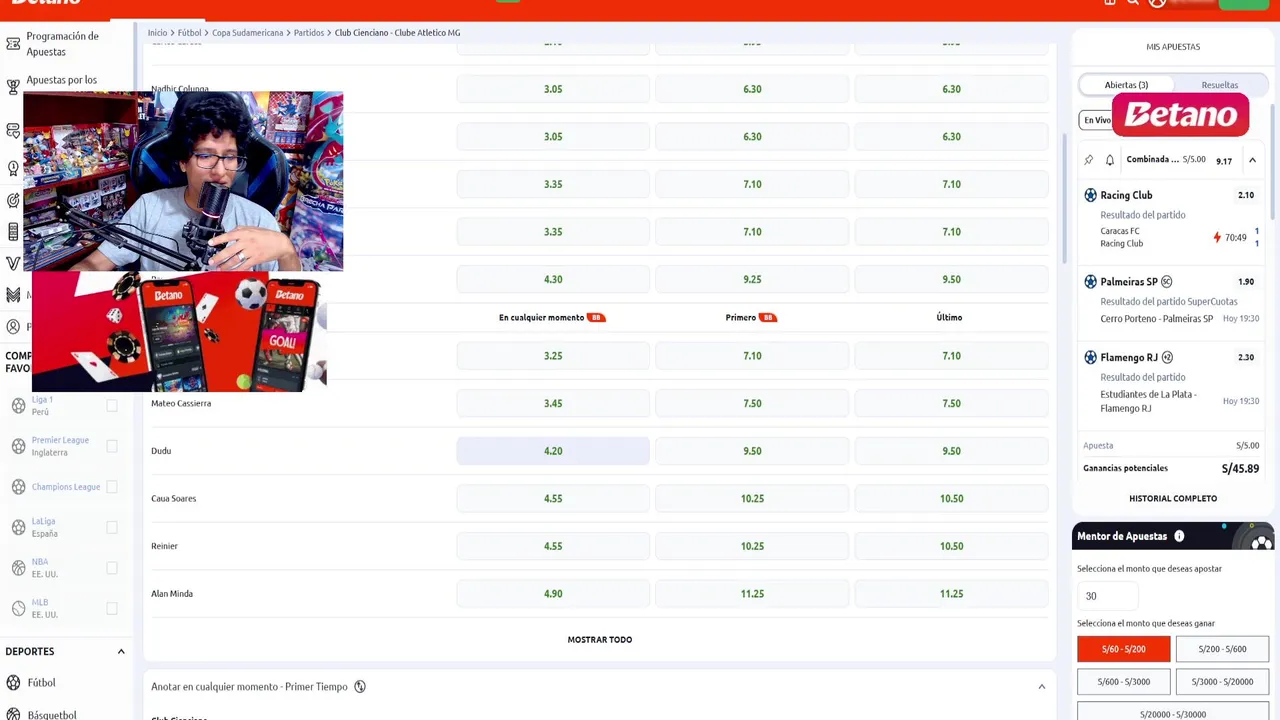Expand player list with MOSTRAR TODO
This screenshot has width=1280, height=720.
pyautogui.click(x=600, y=640)
